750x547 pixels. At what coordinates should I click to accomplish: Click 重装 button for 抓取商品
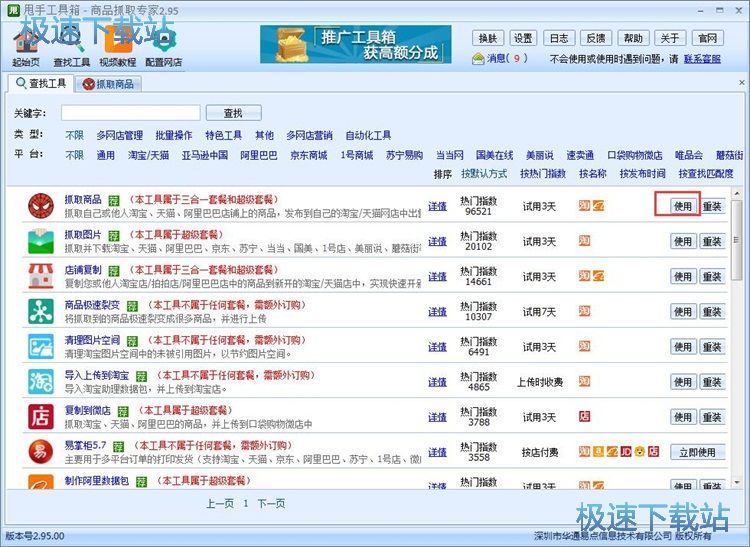point(712,206)
